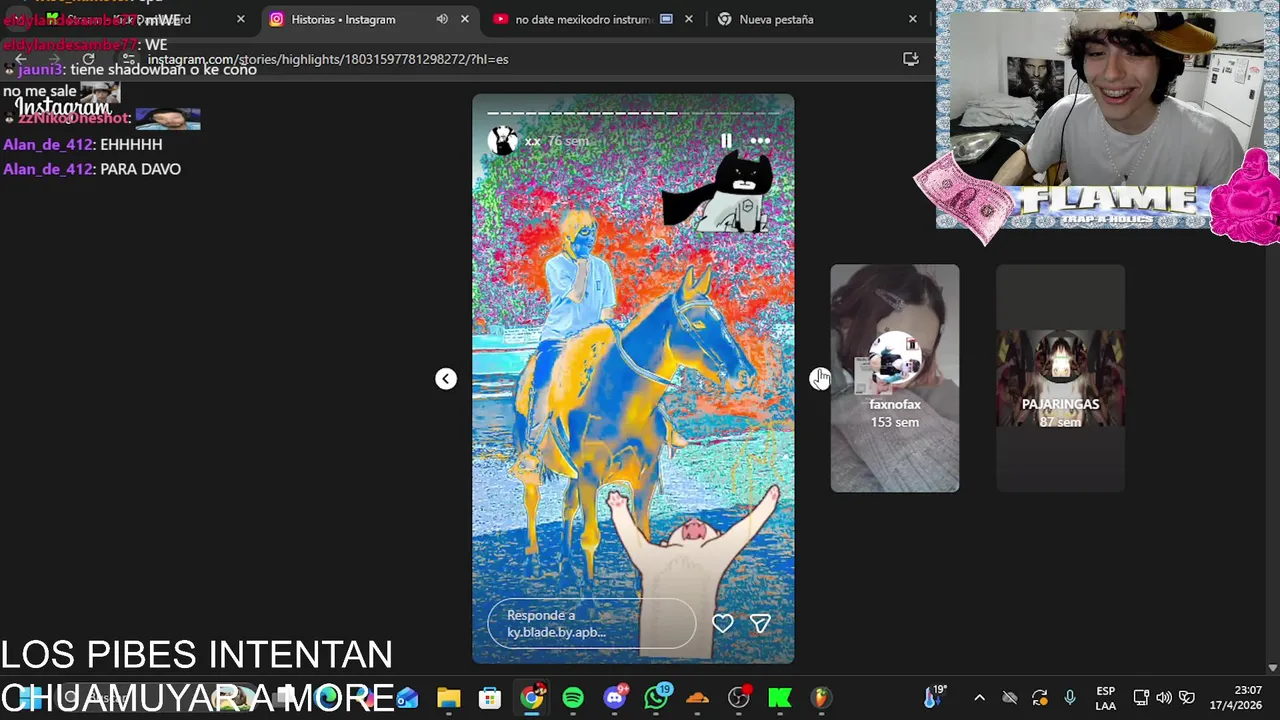Open Outlook from the taskbar
1280x720 pixels.
pos(407,698)
